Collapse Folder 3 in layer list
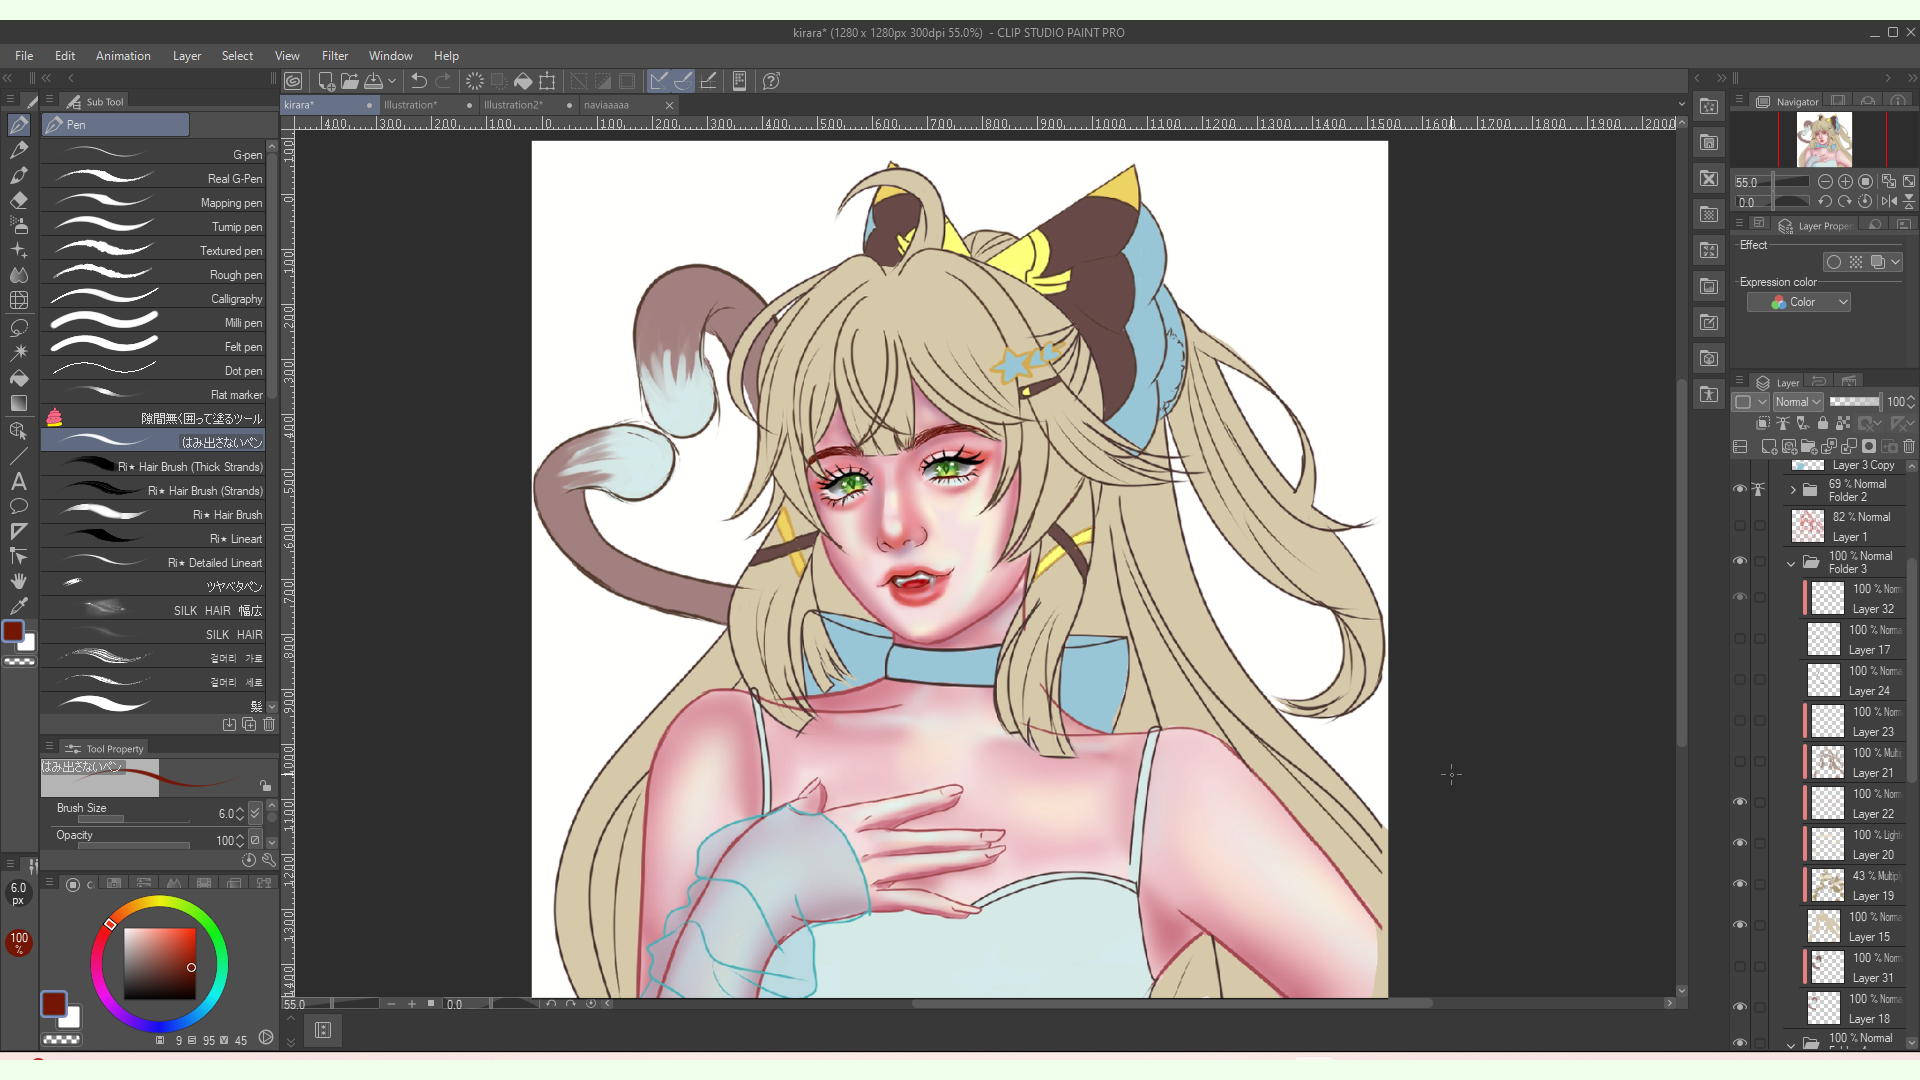1920x1080 pixels. click(1791, 563)
